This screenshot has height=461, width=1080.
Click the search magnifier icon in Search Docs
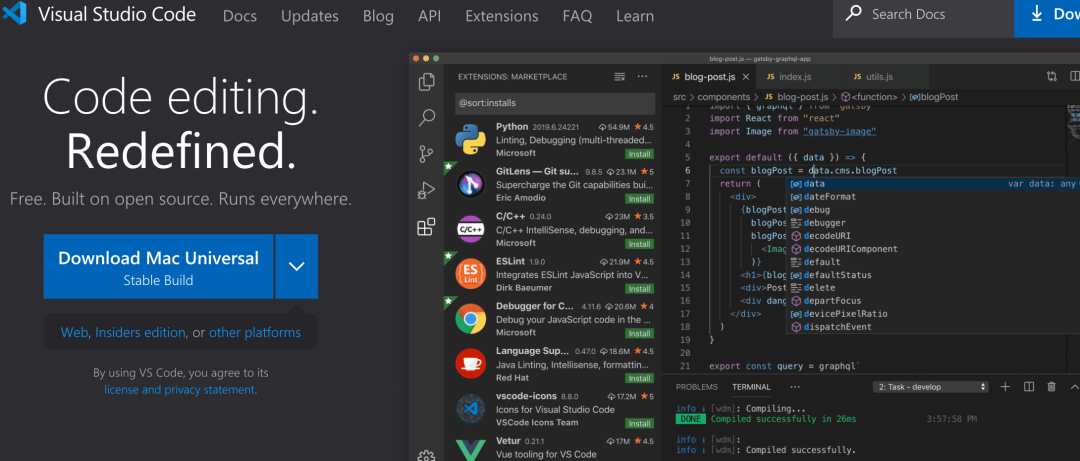point(854,13)
